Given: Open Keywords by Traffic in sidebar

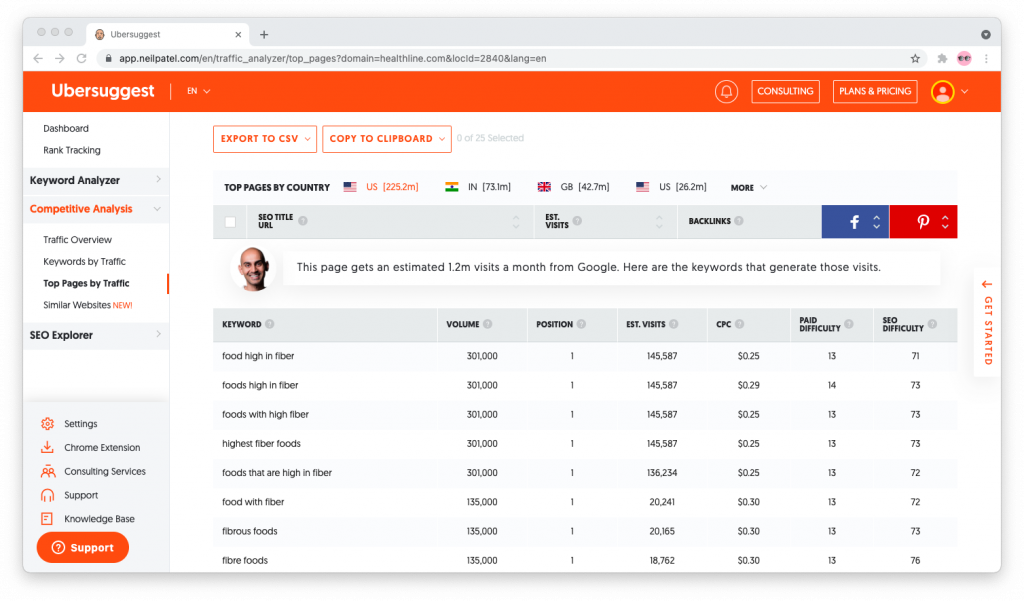Looking at the screenshot, I should click(84, 261).
